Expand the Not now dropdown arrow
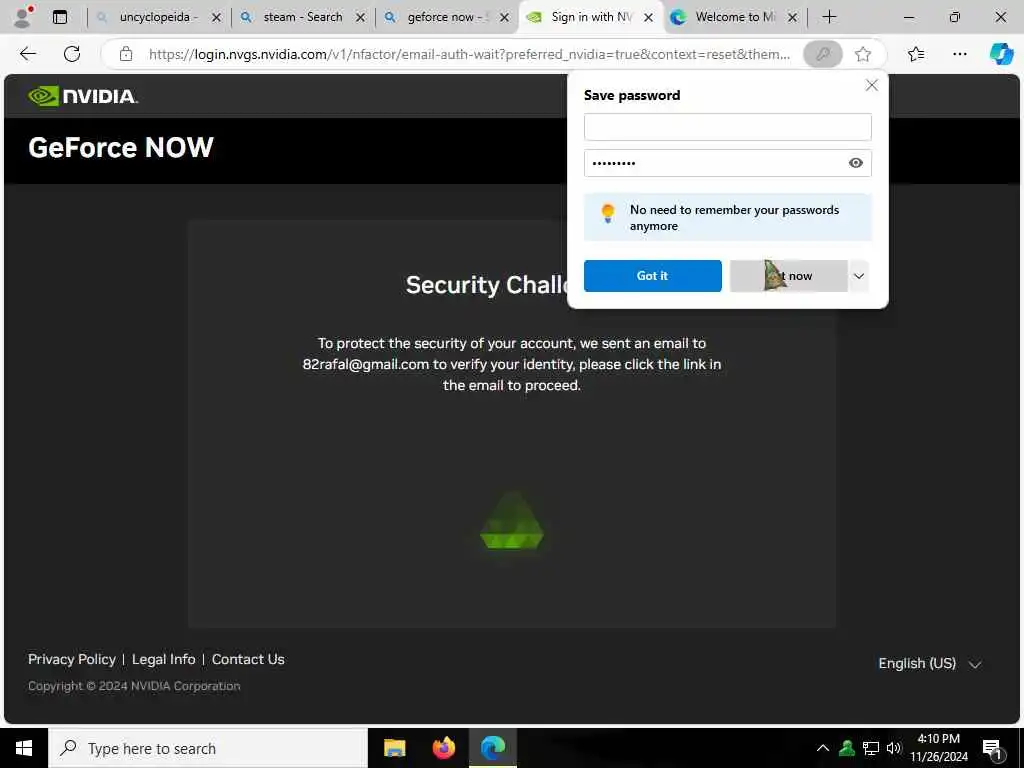 point(859,276)
